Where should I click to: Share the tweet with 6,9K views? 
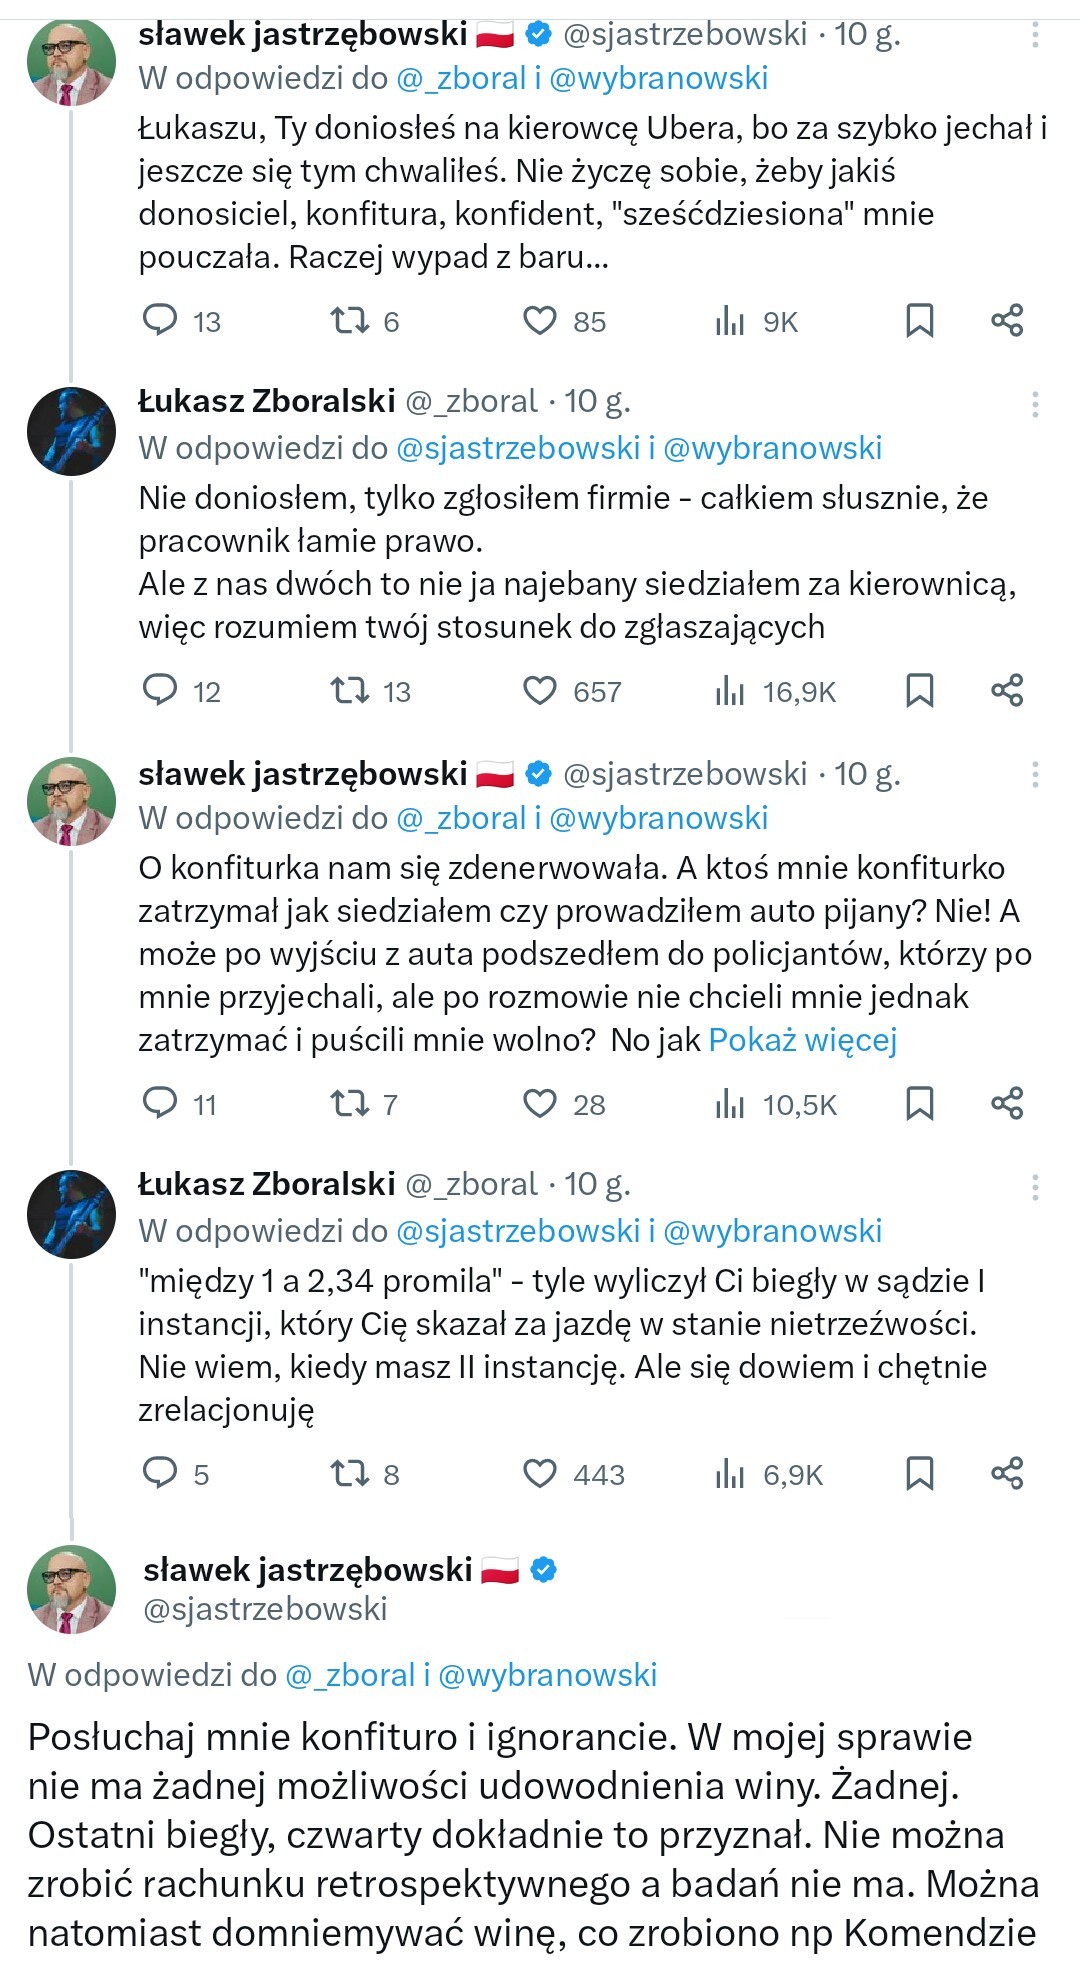pyautogui.click(x=1007, y=1473)
